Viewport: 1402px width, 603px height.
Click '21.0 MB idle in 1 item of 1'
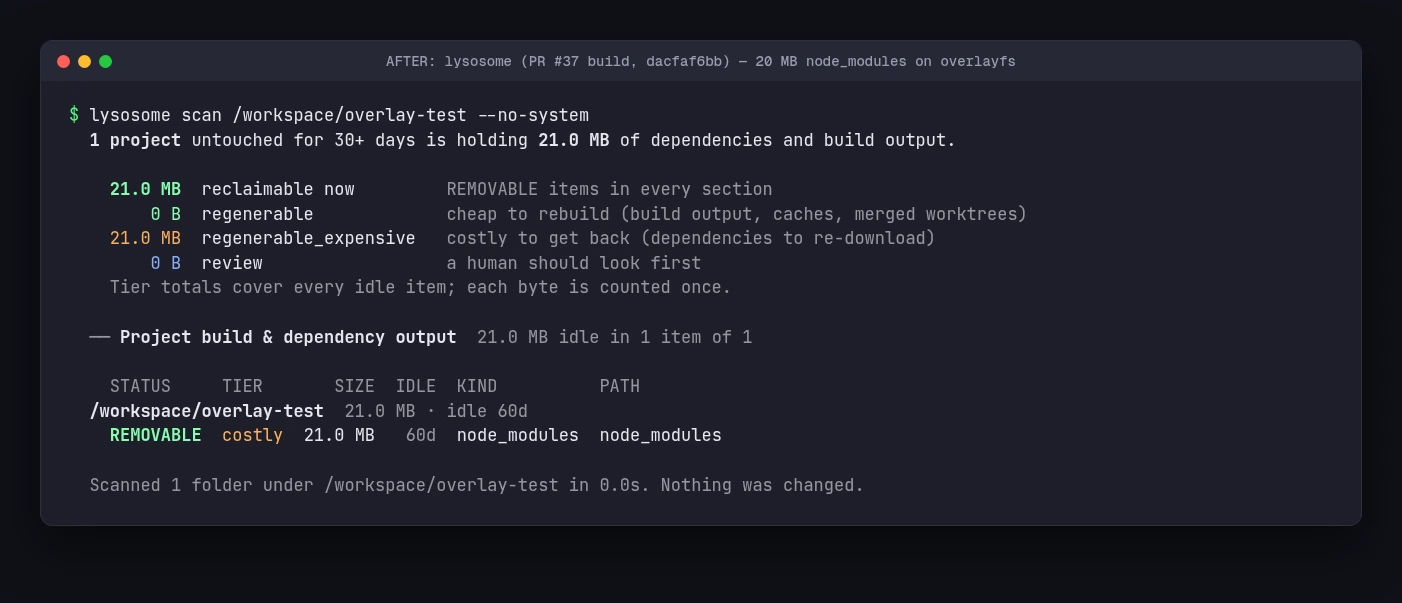pos(614,337)
